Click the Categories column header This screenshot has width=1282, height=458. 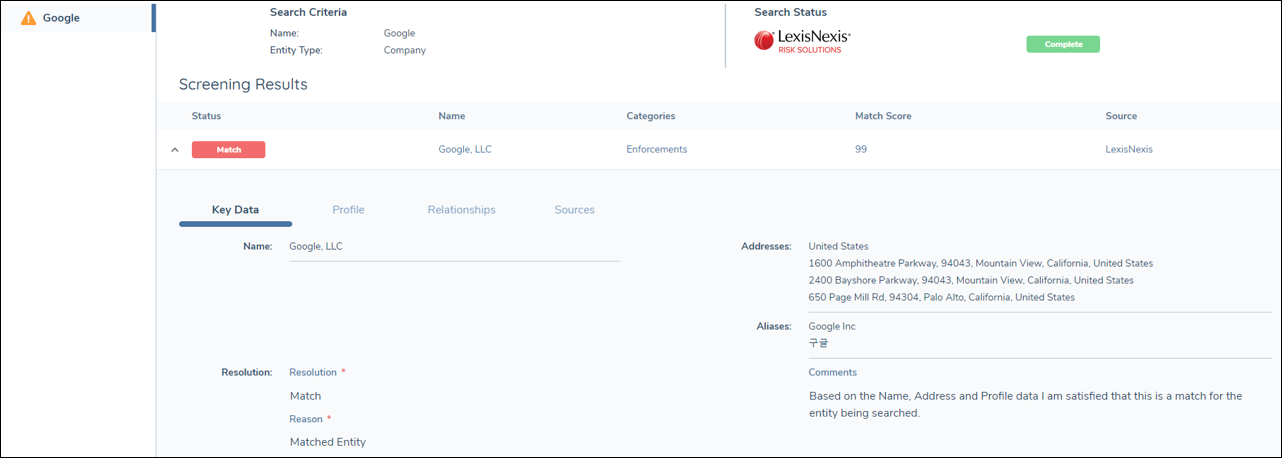pyautogui.click(x=650, y=116)
